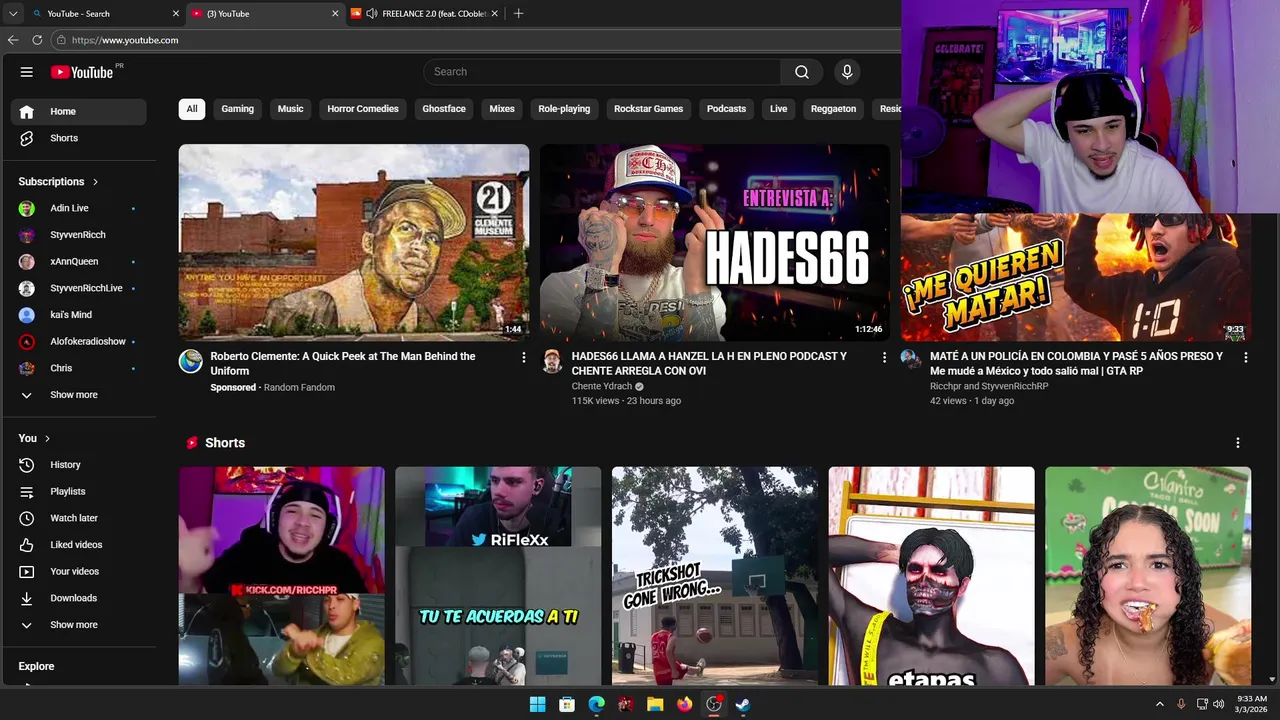Viewport: 1280px width, 720px height.
Task: Open the RiFleXx short
Action: 498,576
